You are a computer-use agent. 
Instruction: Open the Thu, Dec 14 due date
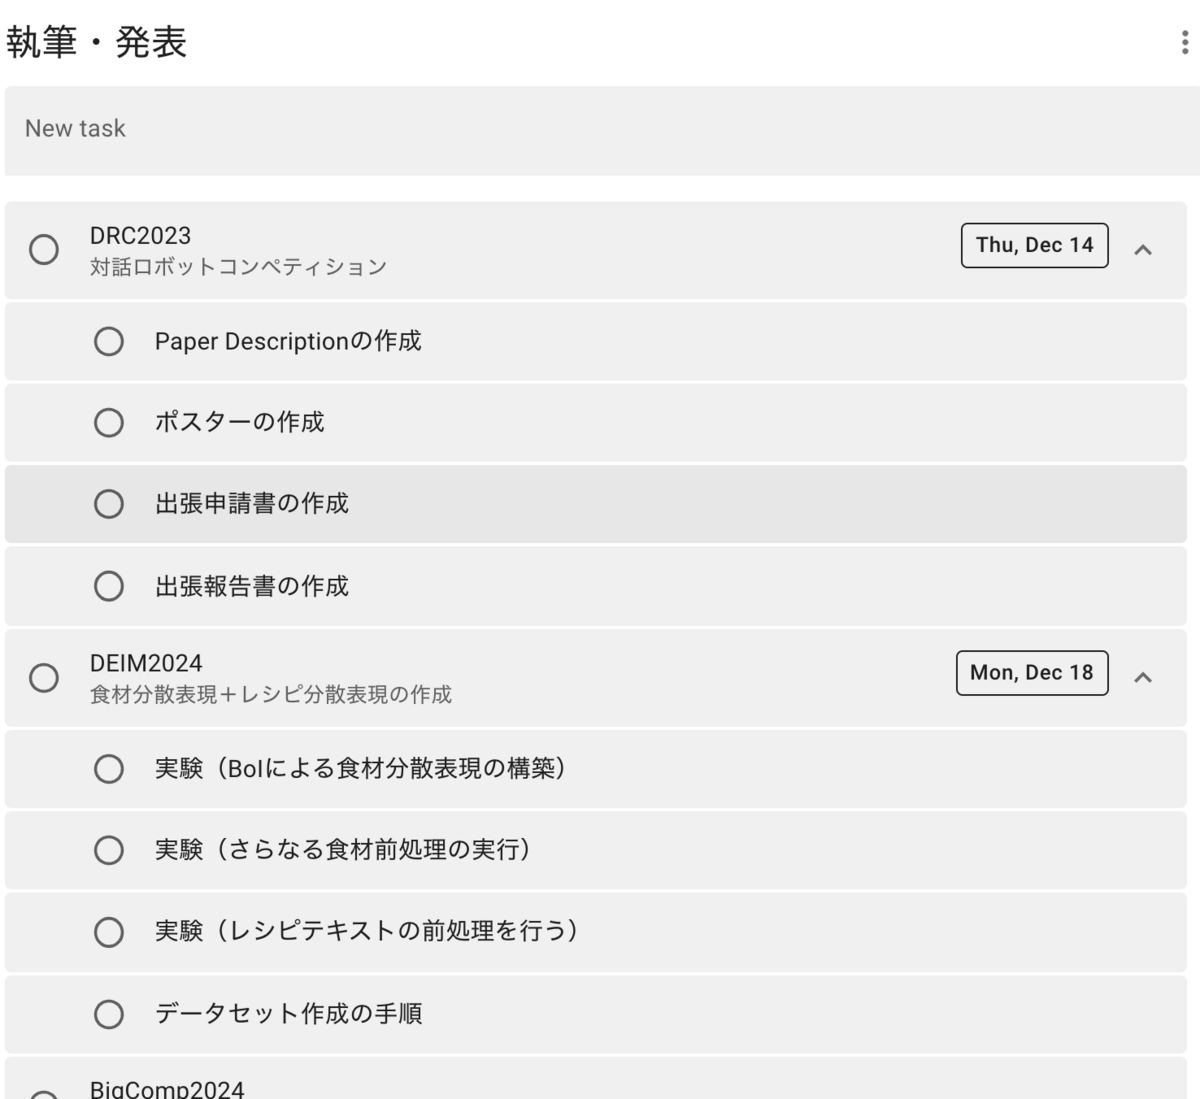pos(1035,245)
